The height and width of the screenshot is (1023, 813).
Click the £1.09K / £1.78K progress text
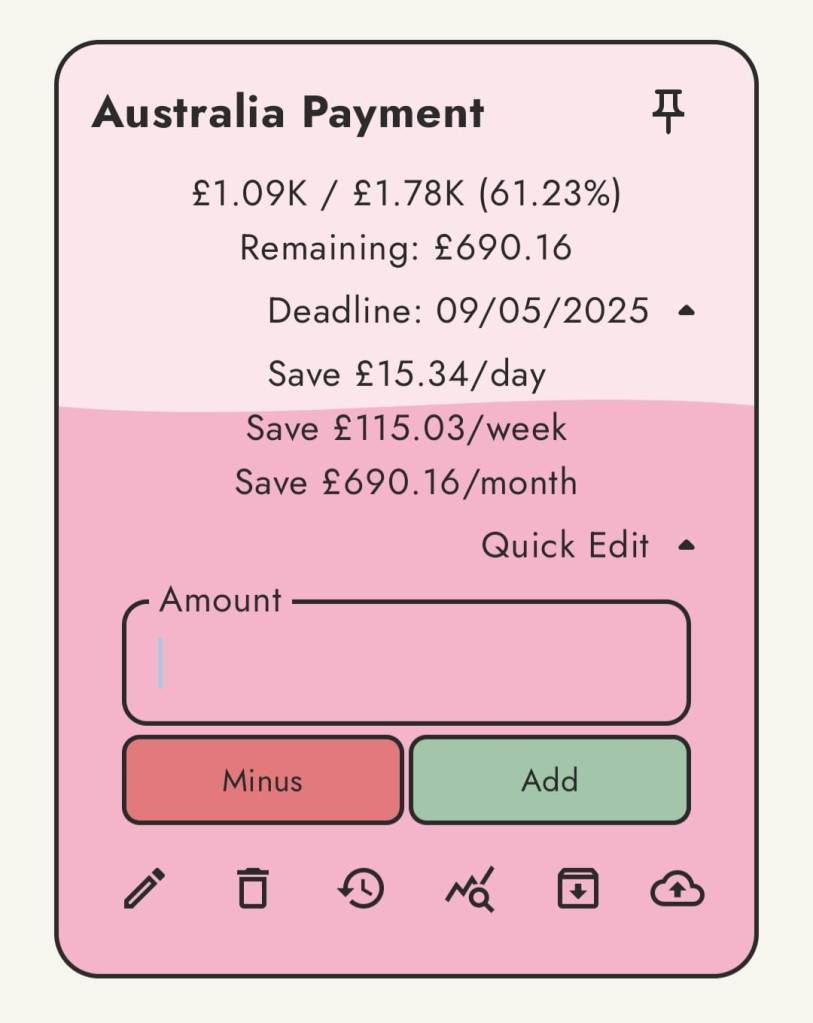(406, 193)
